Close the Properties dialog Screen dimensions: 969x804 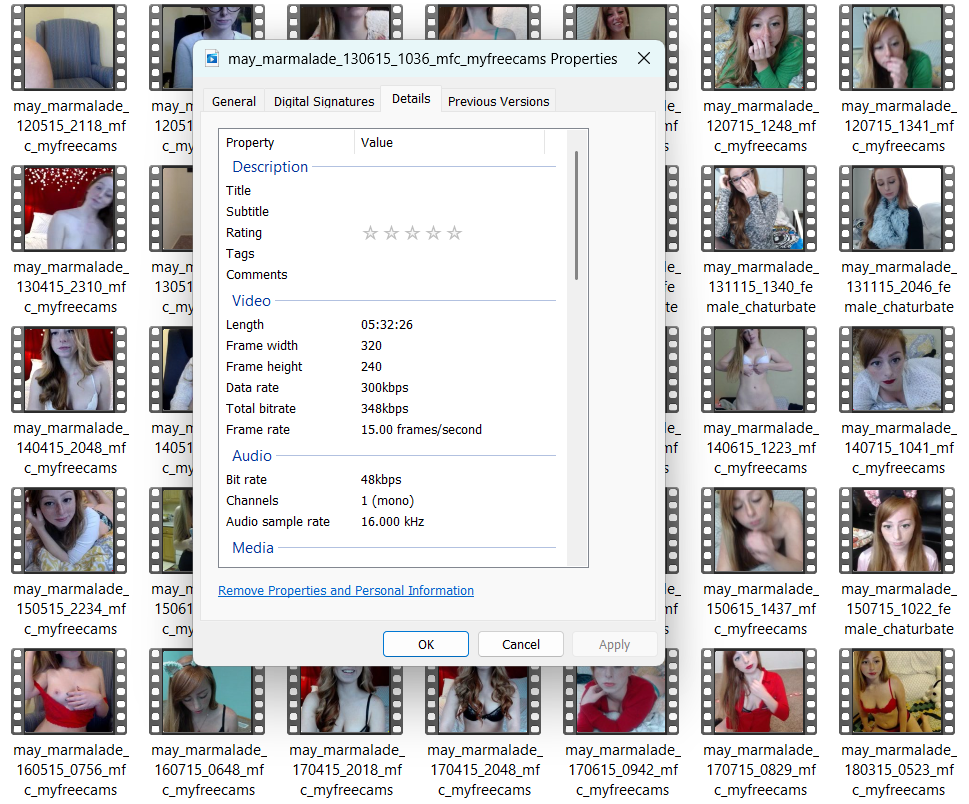(x=644, y=58)
